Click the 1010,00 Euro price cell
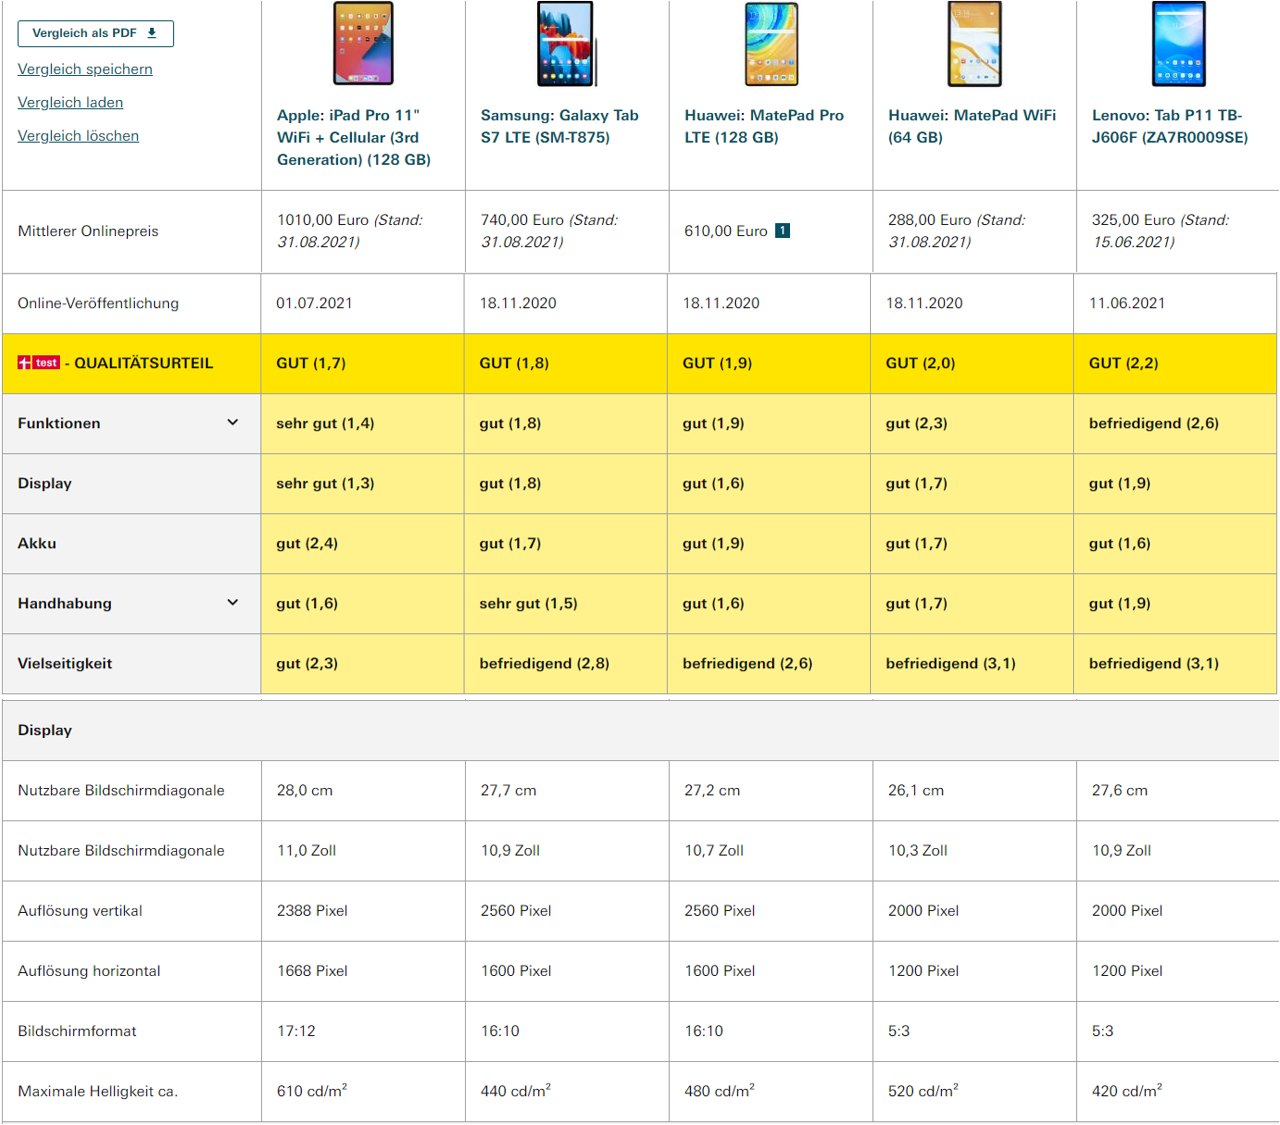Image resolution: width=1280 pixels, height=1125 pixels. pos(363,231)
